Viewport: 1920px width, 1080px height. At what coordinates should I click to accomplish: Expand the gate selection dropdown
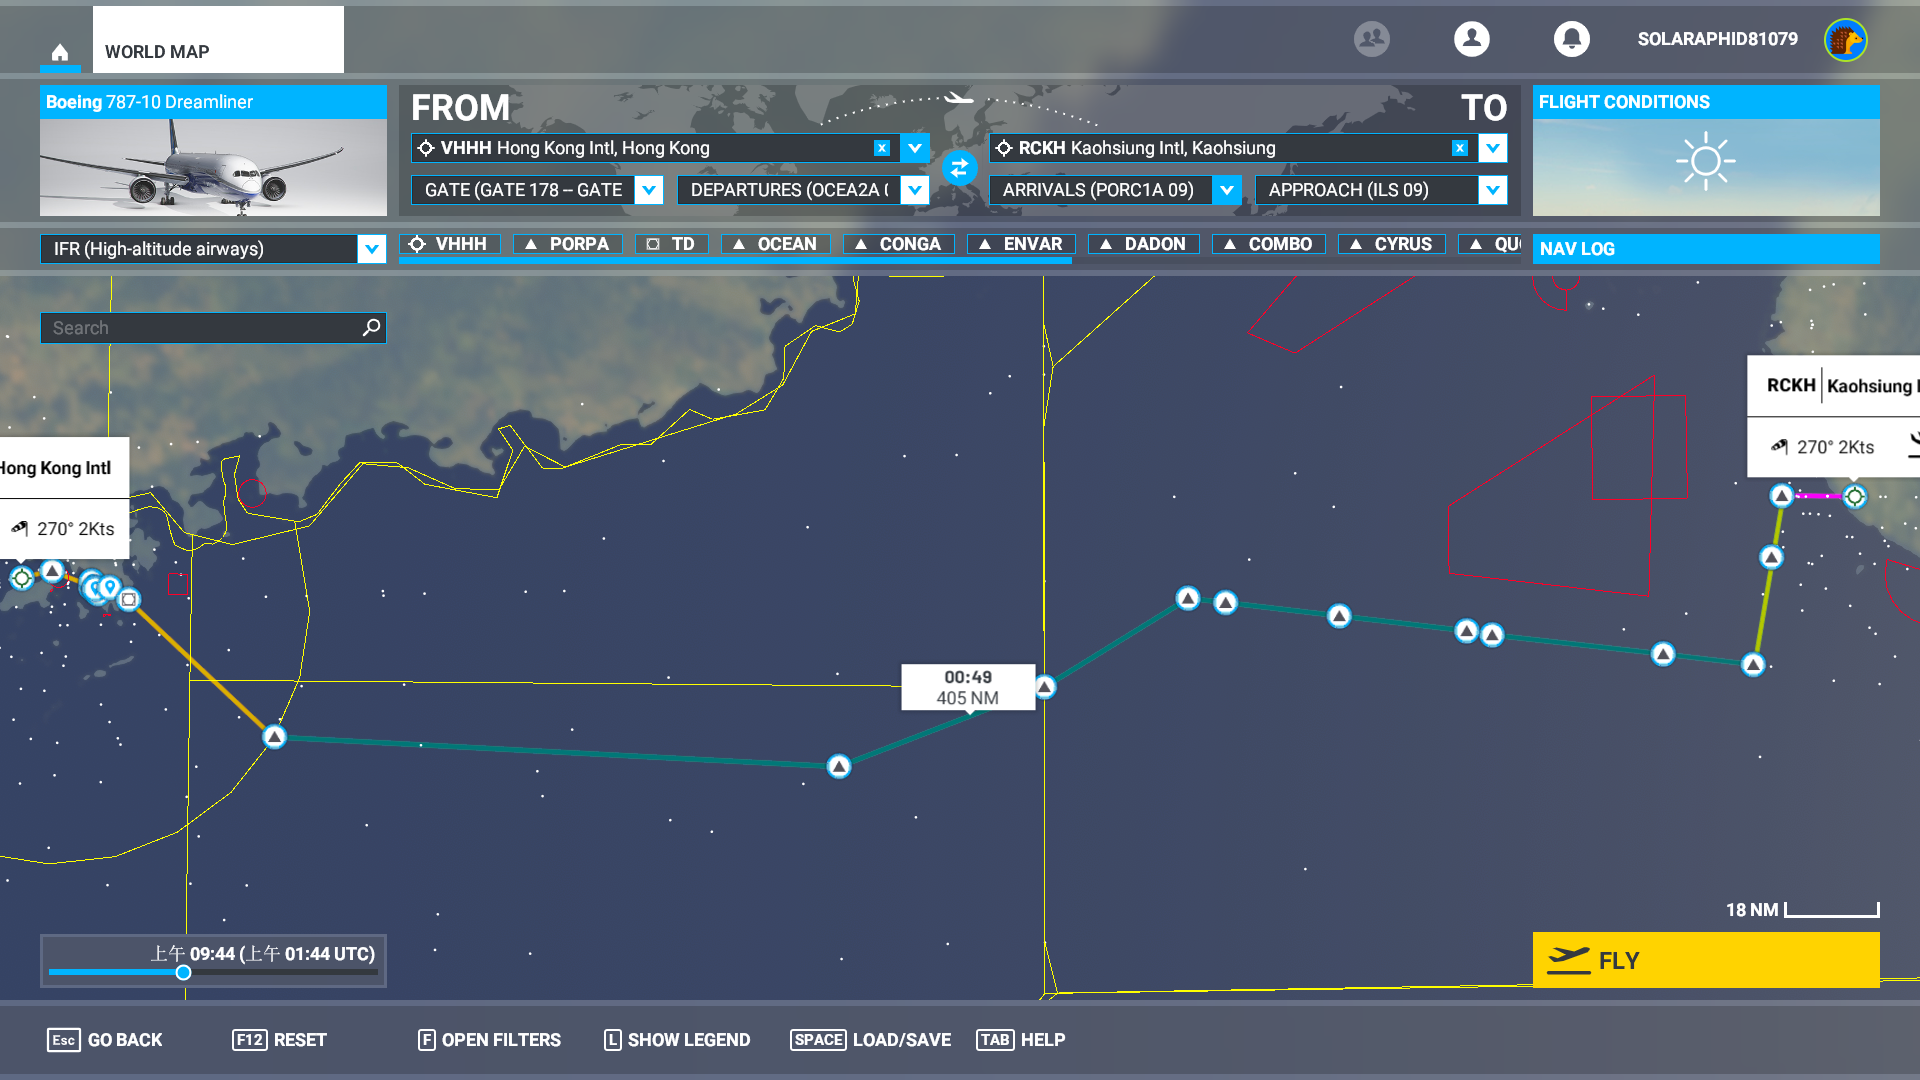click(648, 190)
